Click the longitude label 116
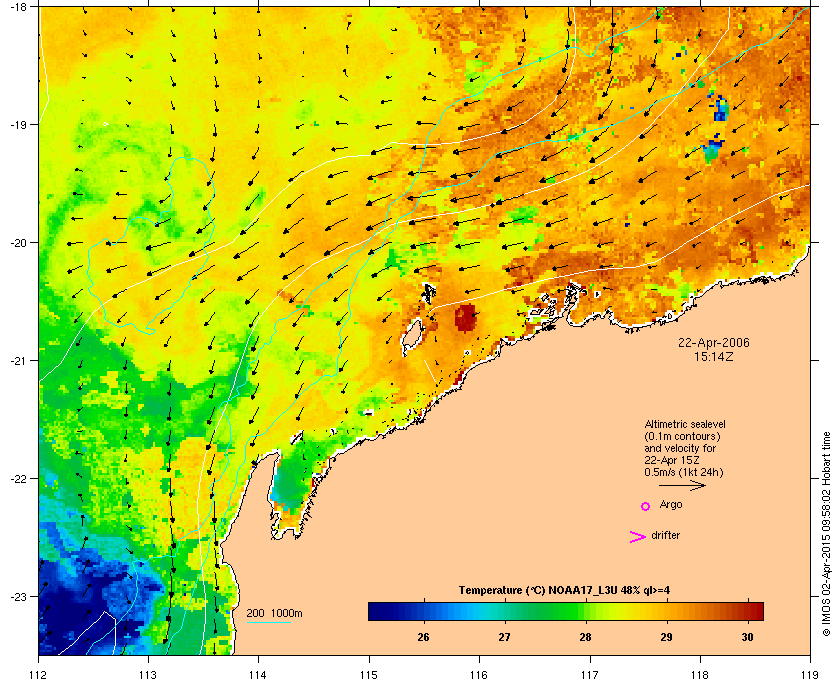 click(479, 675)
